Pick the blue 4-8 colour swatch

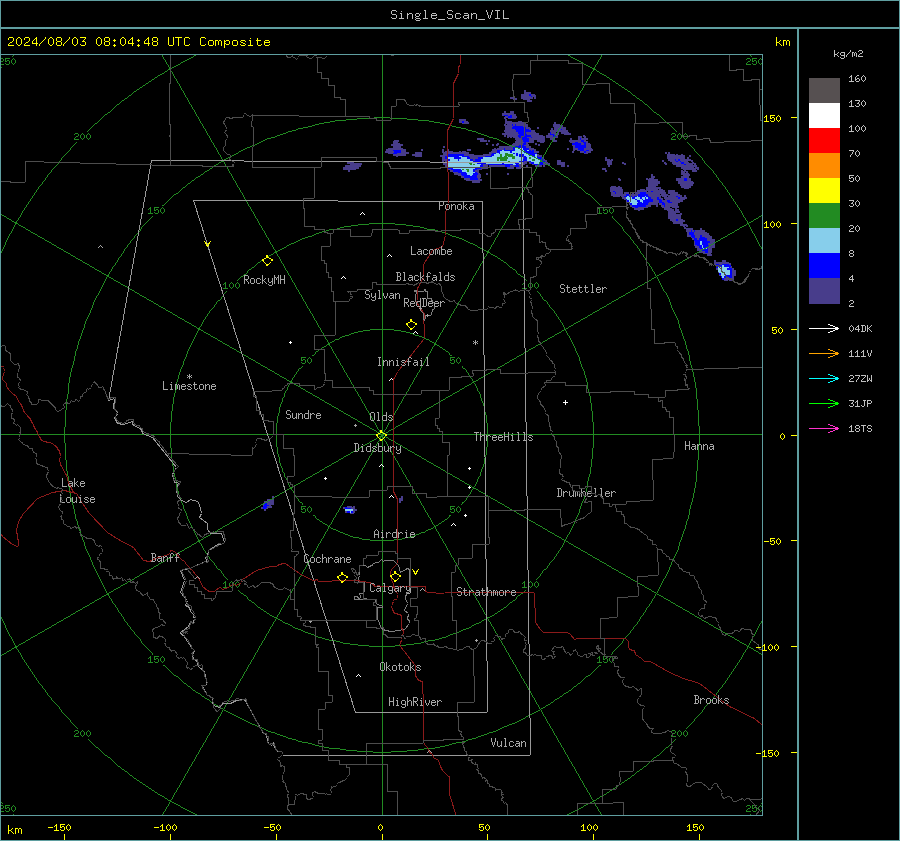click(824, 266)
